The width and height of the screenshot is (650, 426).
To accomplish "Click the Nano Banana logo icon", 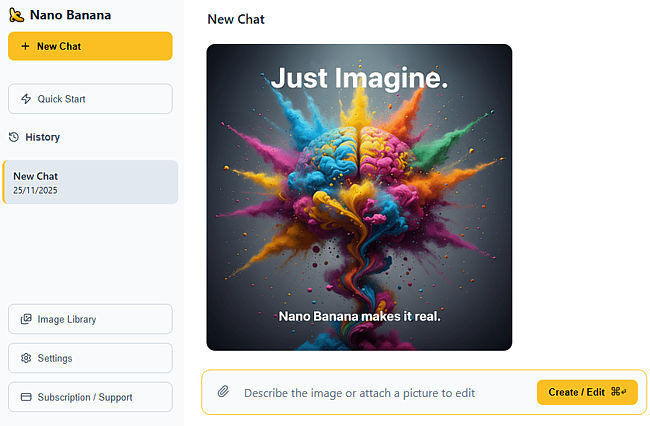I will 15,15.
